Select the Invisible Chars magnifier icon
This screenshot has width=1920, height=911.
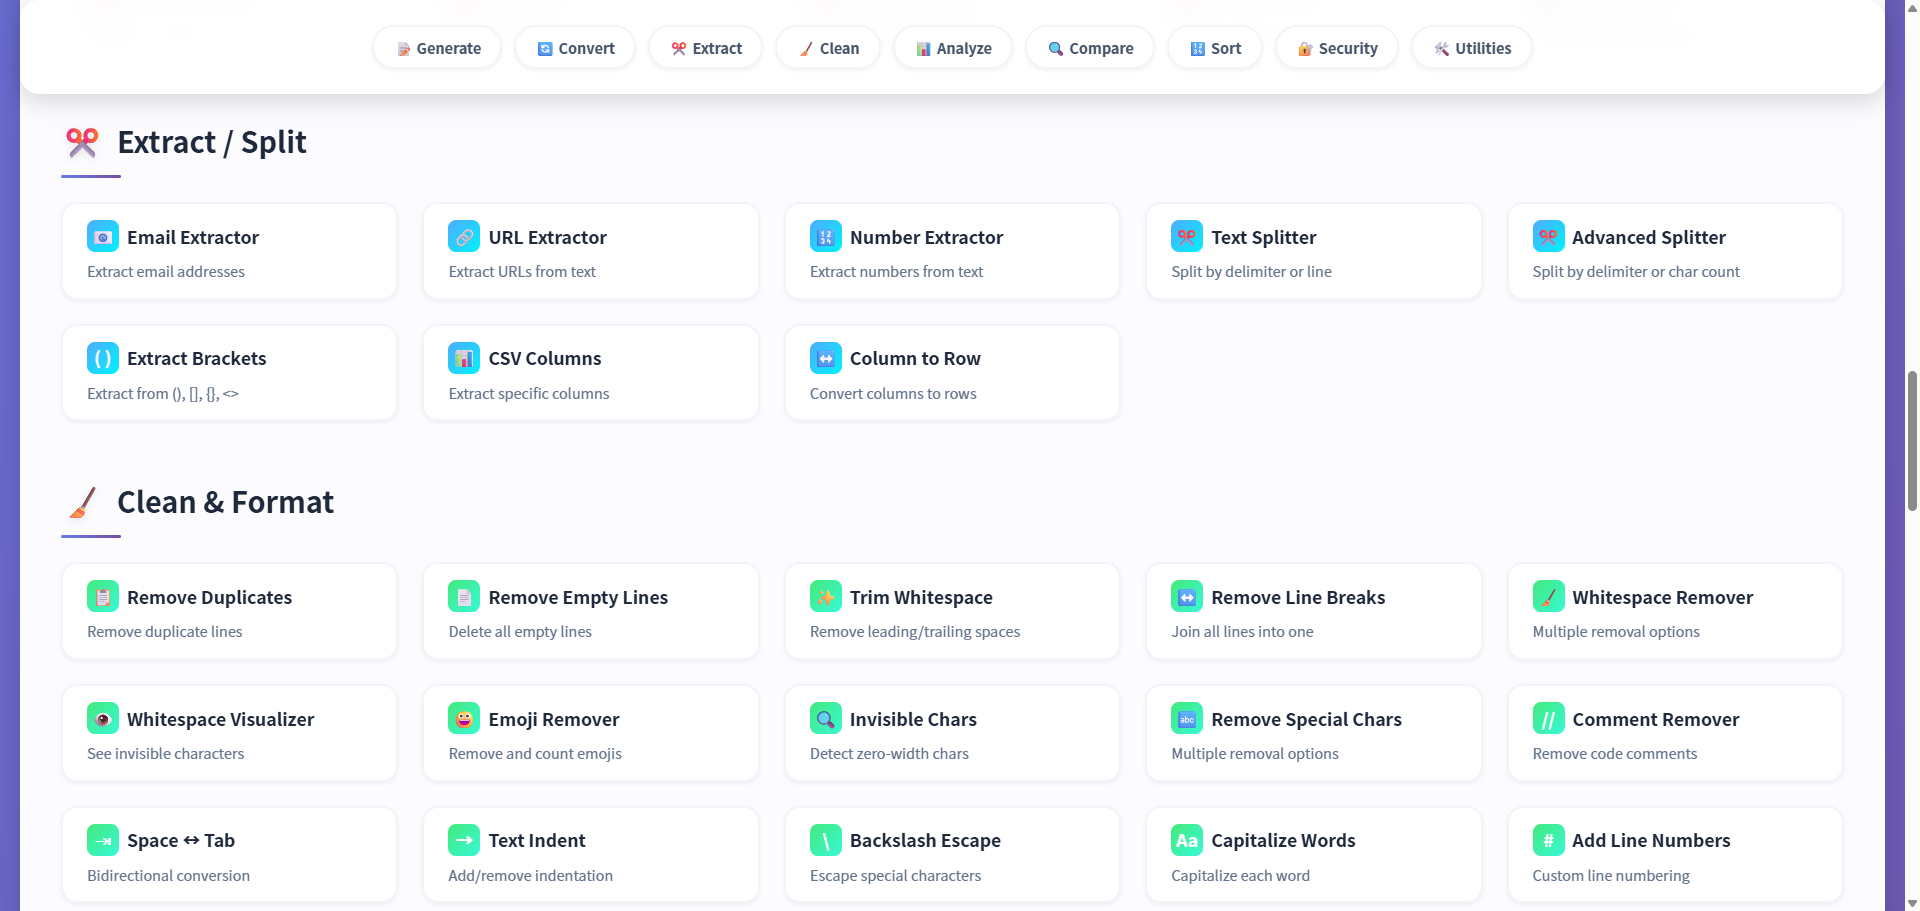tap(825, 718)
